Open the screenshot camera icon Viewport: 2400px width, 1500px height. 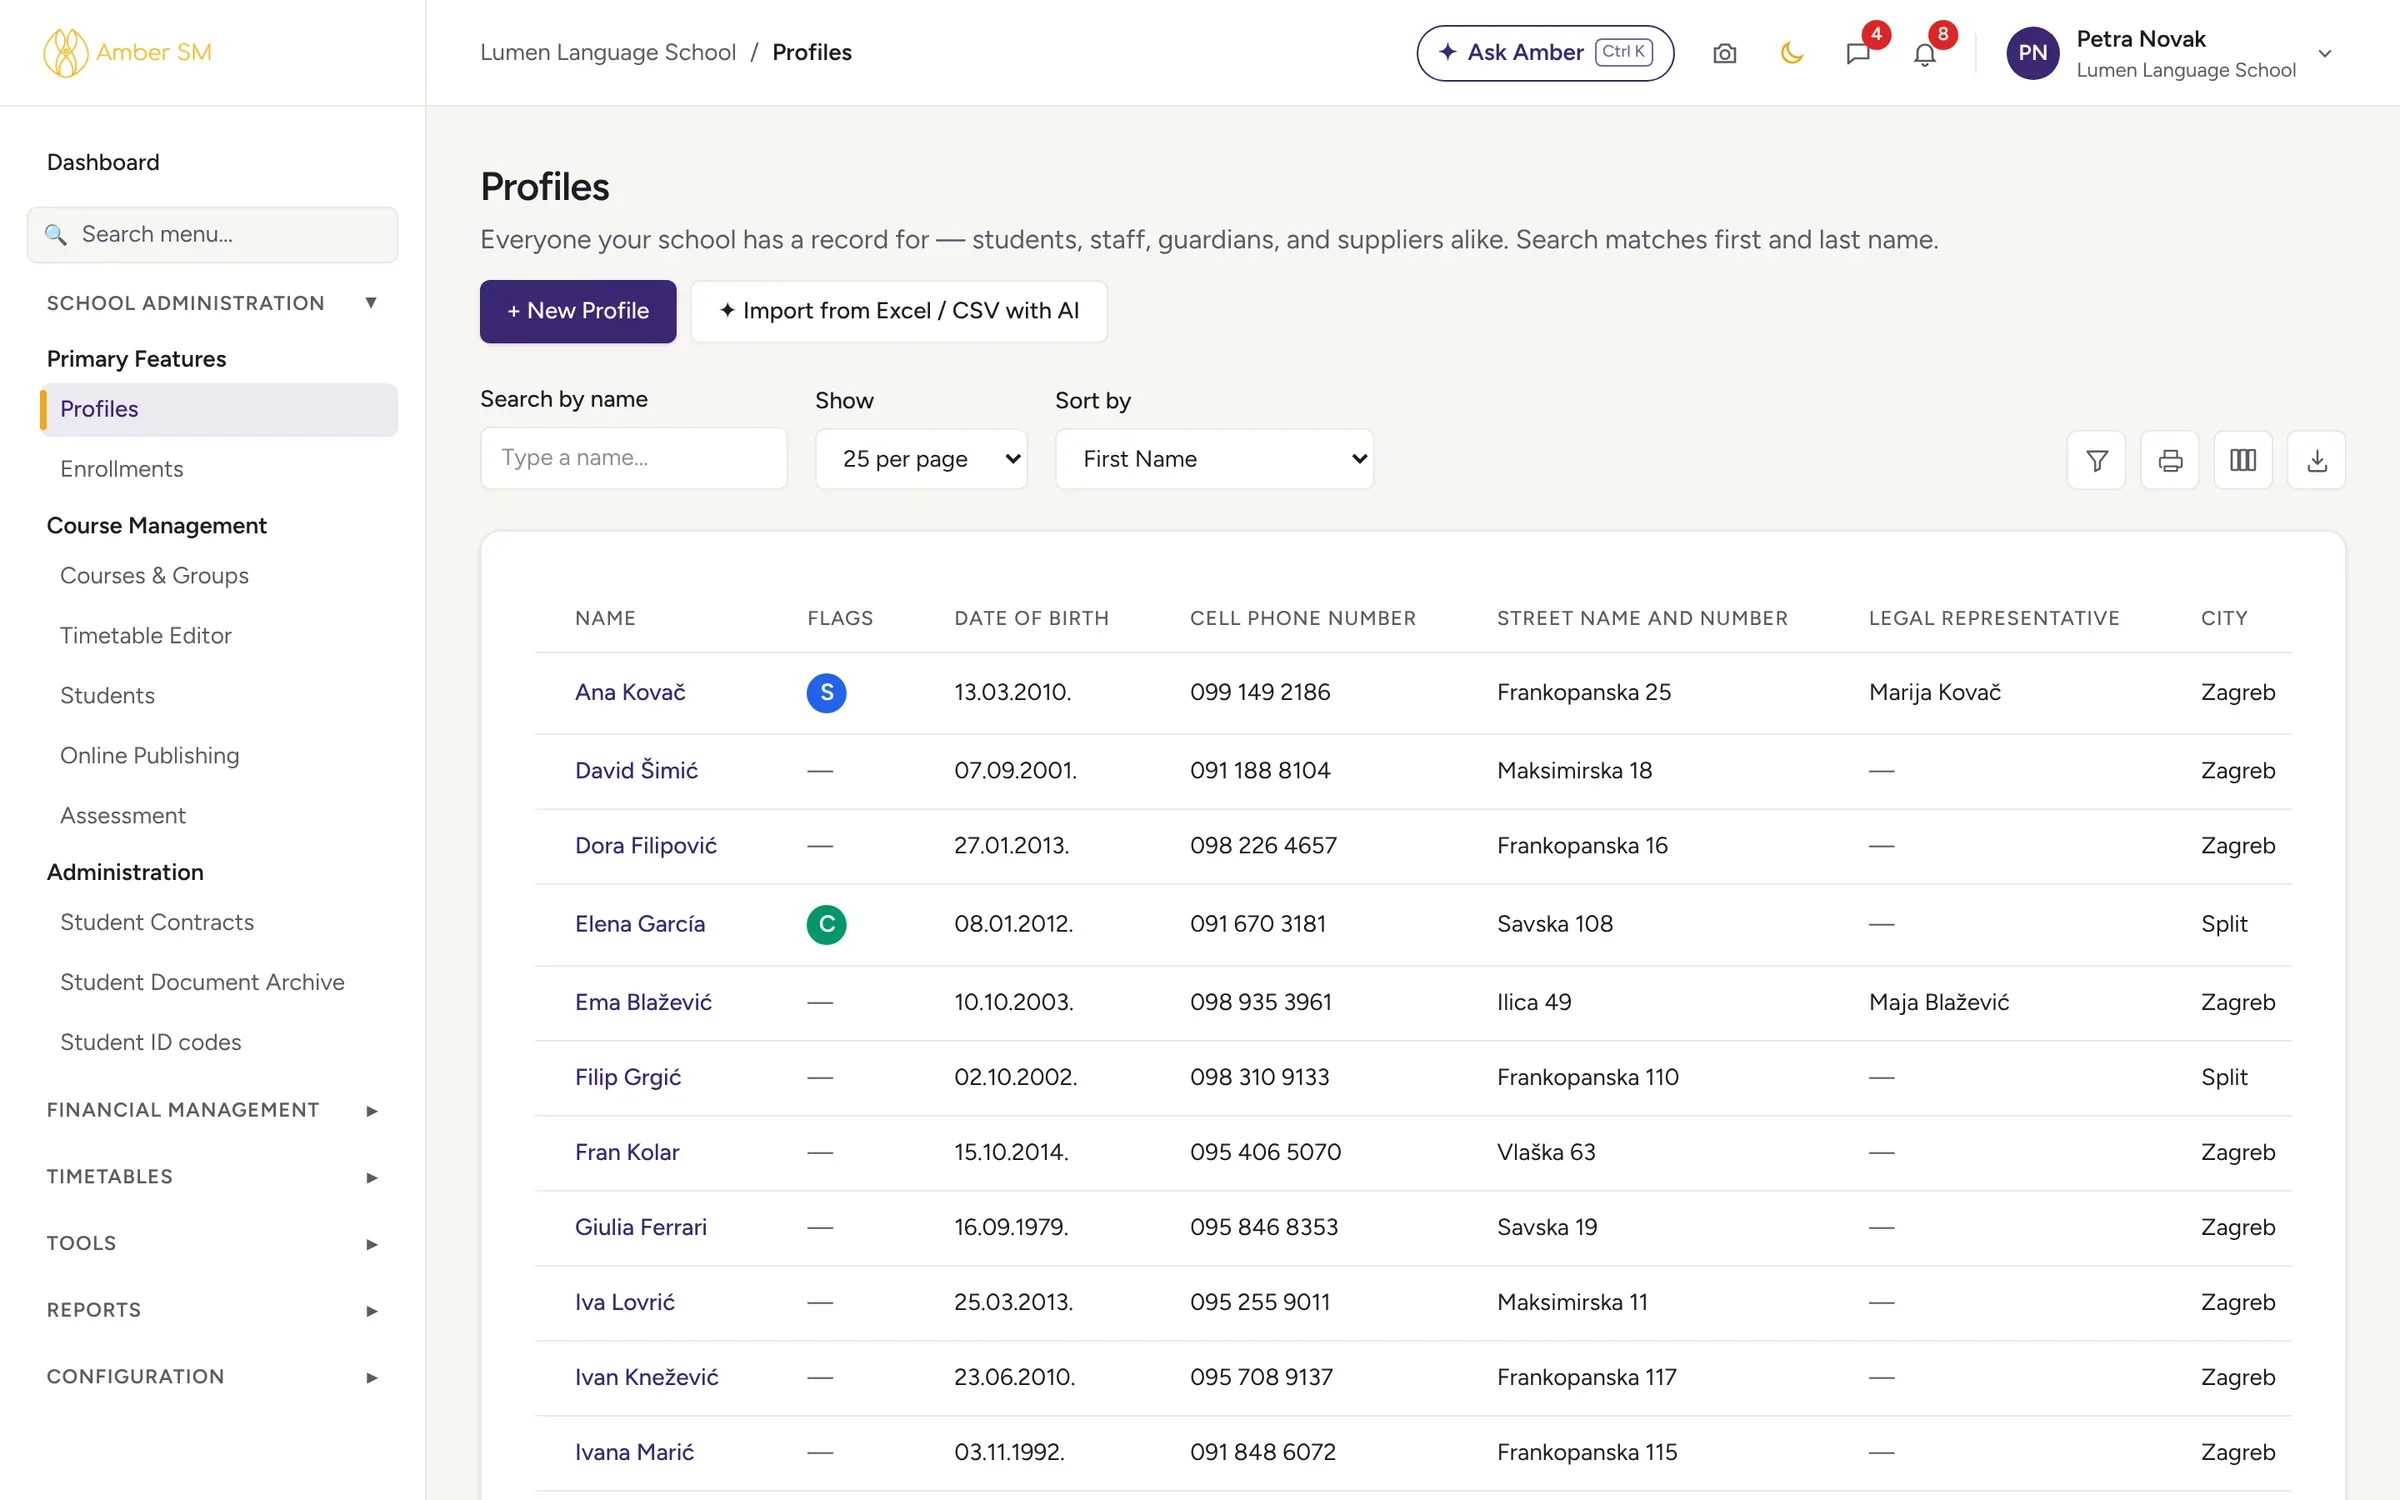pos(1724,53)
